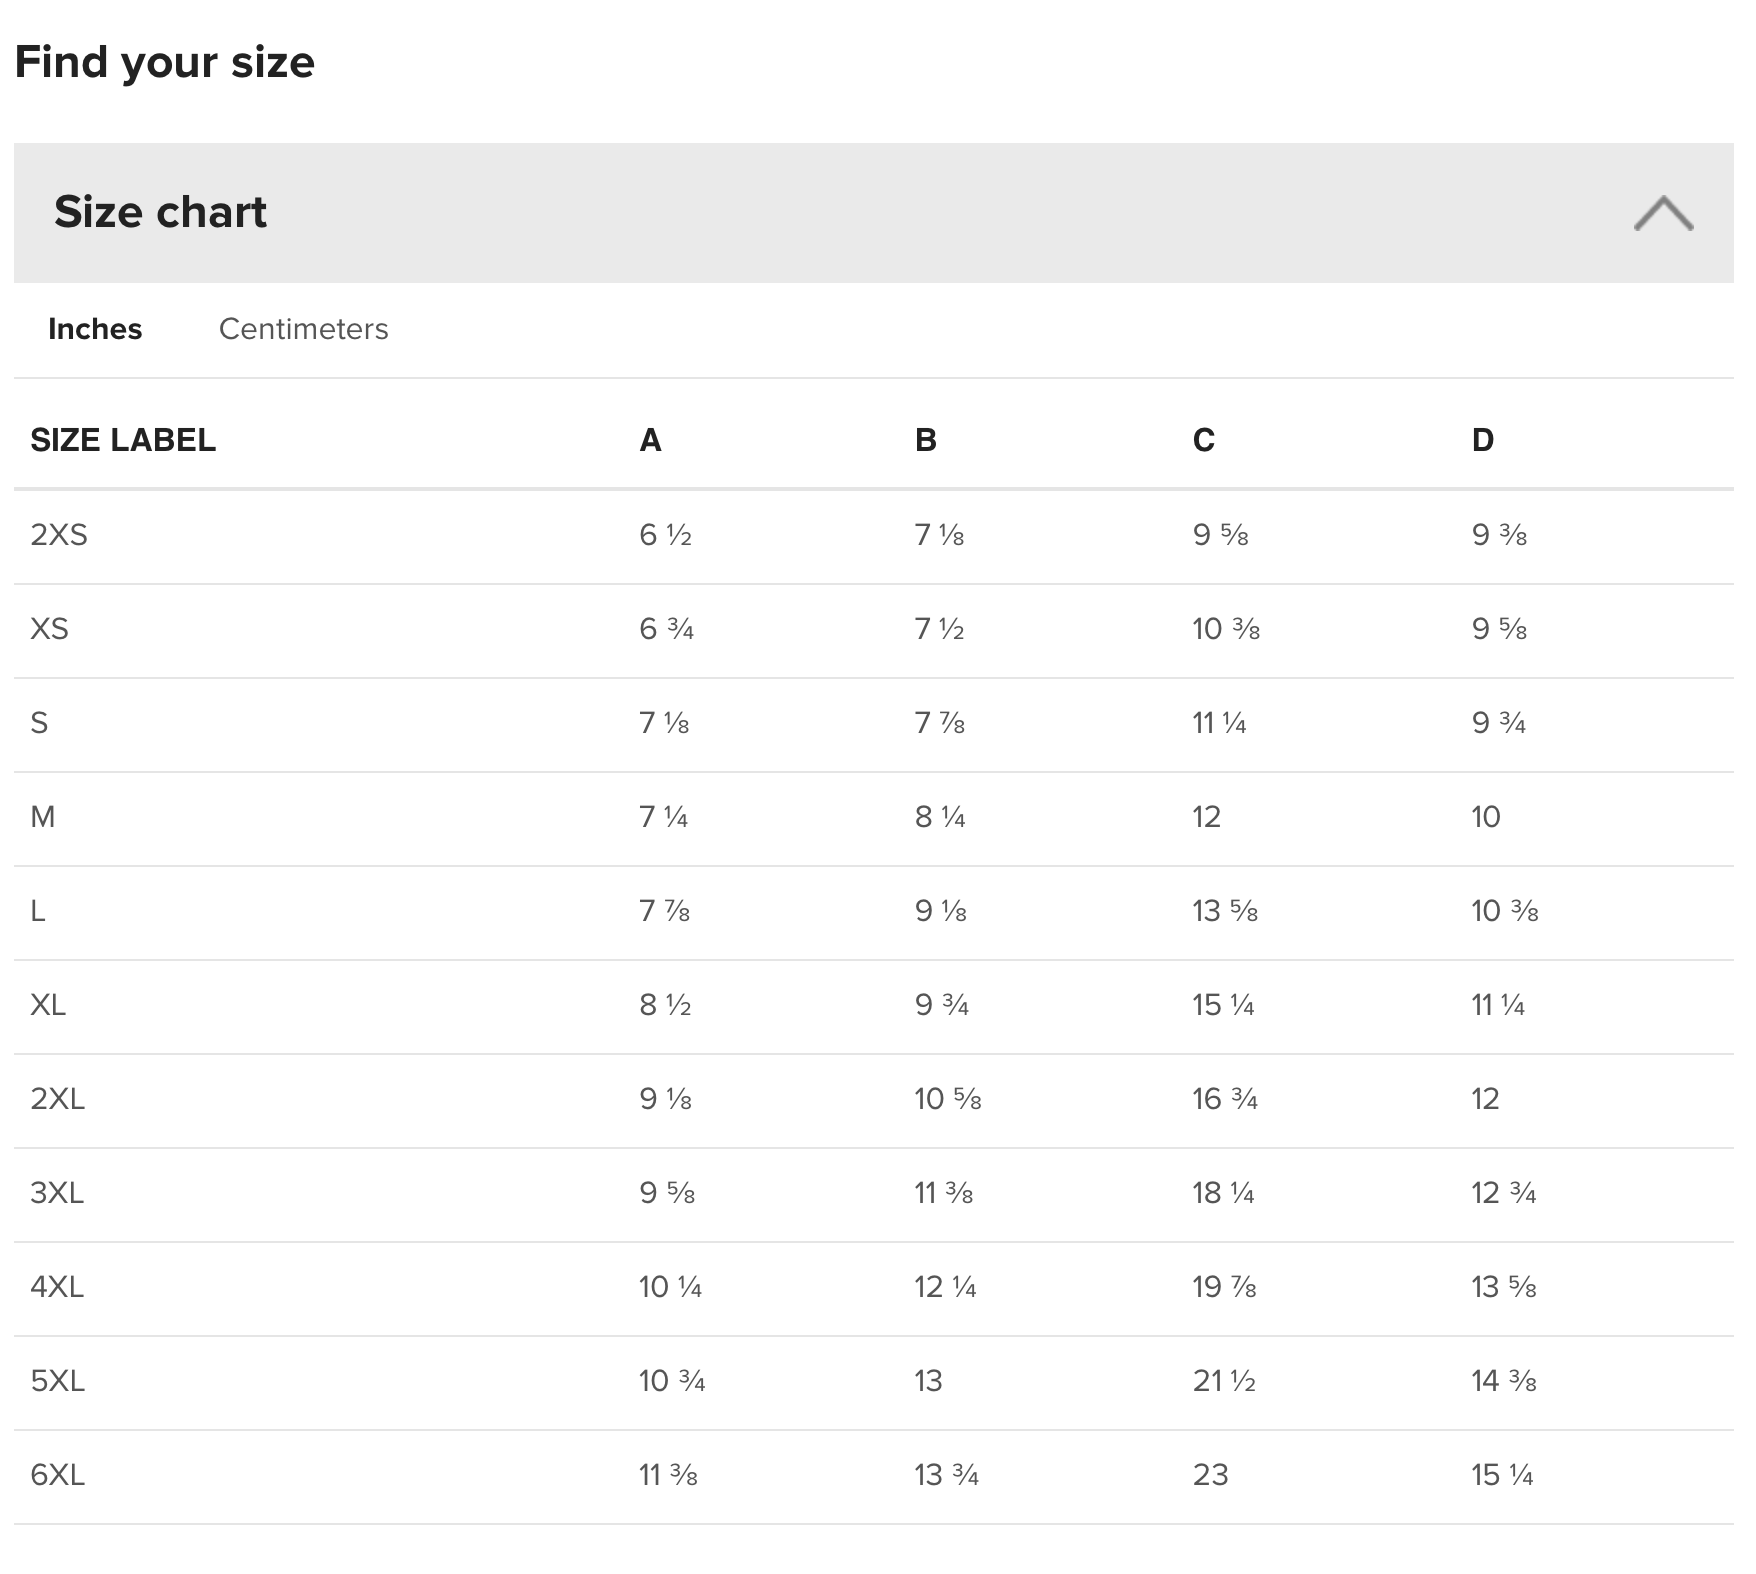Click the Find your size heading

point(165,62)
